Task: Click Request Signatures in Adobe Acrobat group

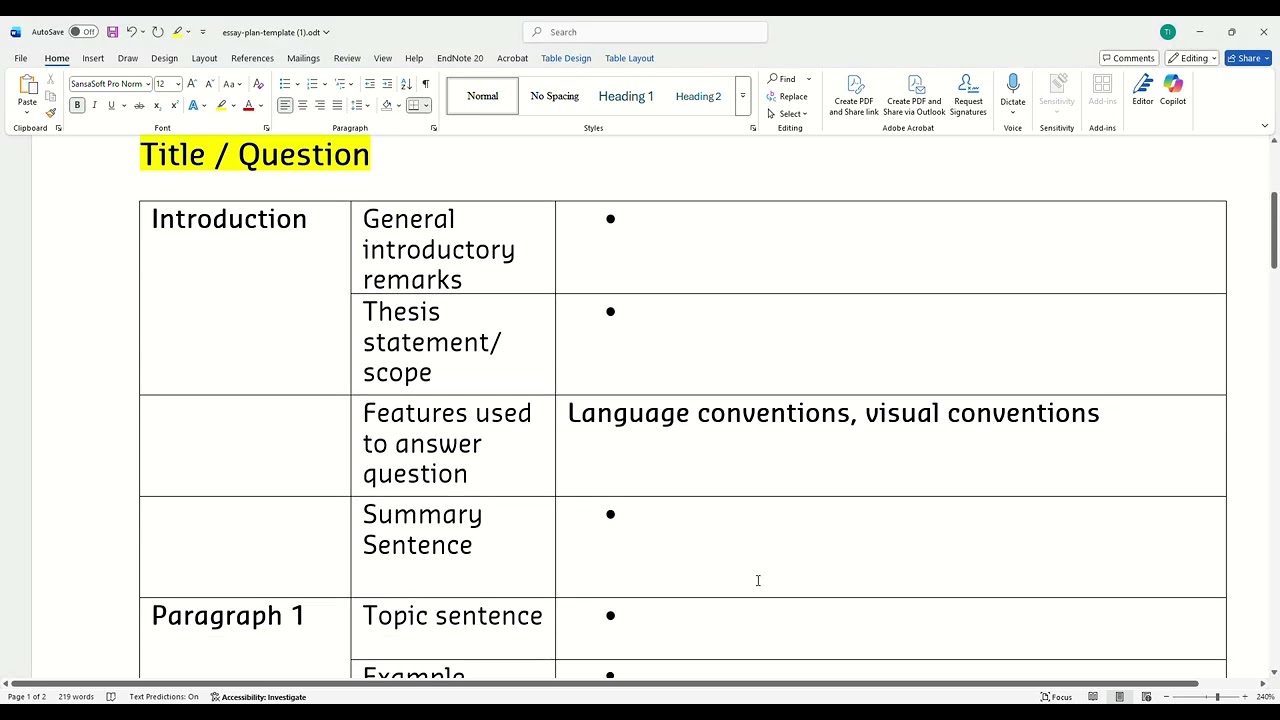Action: (968, 96)
